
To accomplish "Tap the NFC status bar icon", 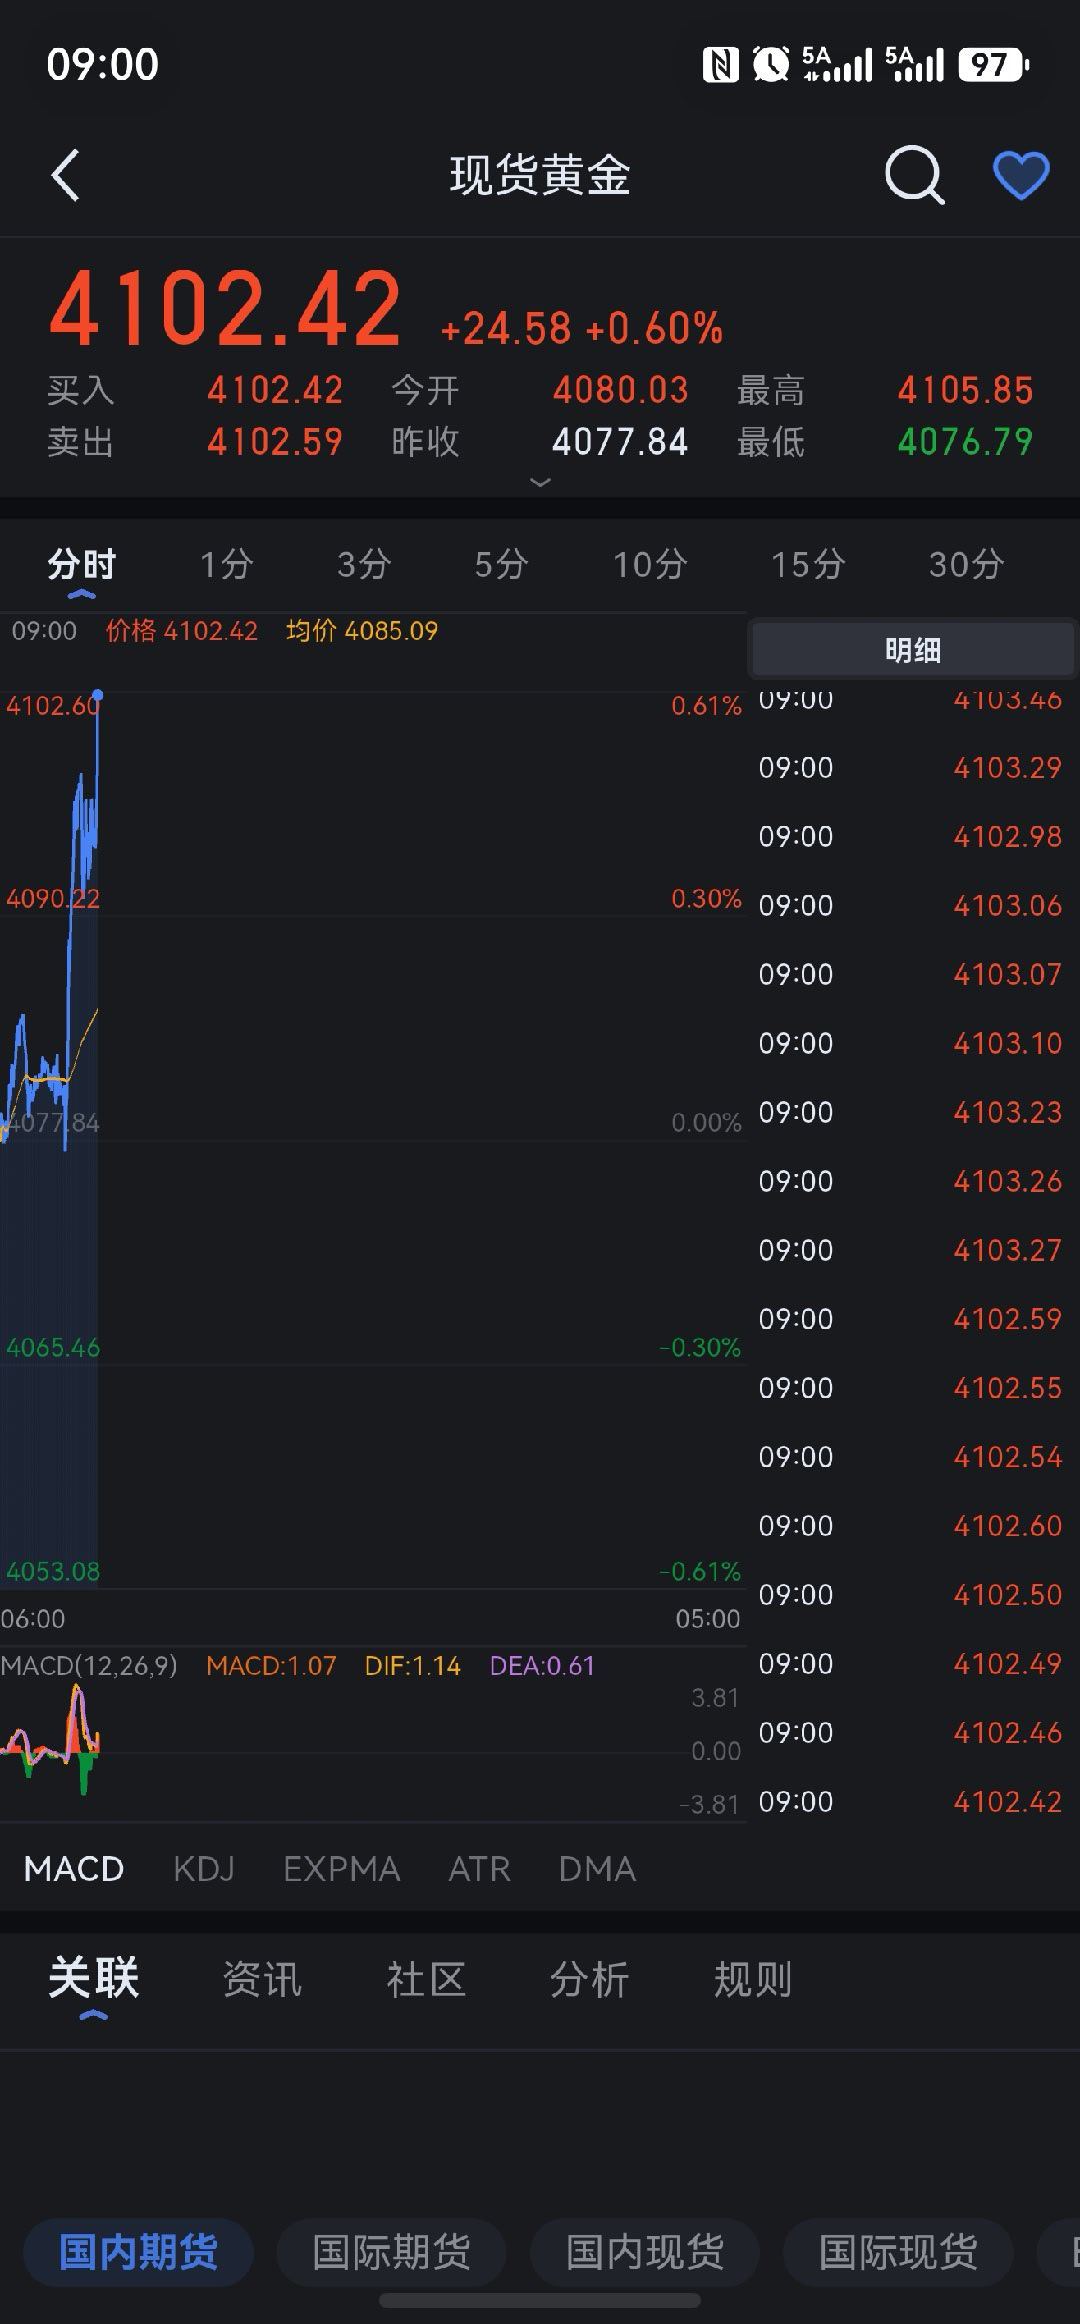I will point(720,65).
